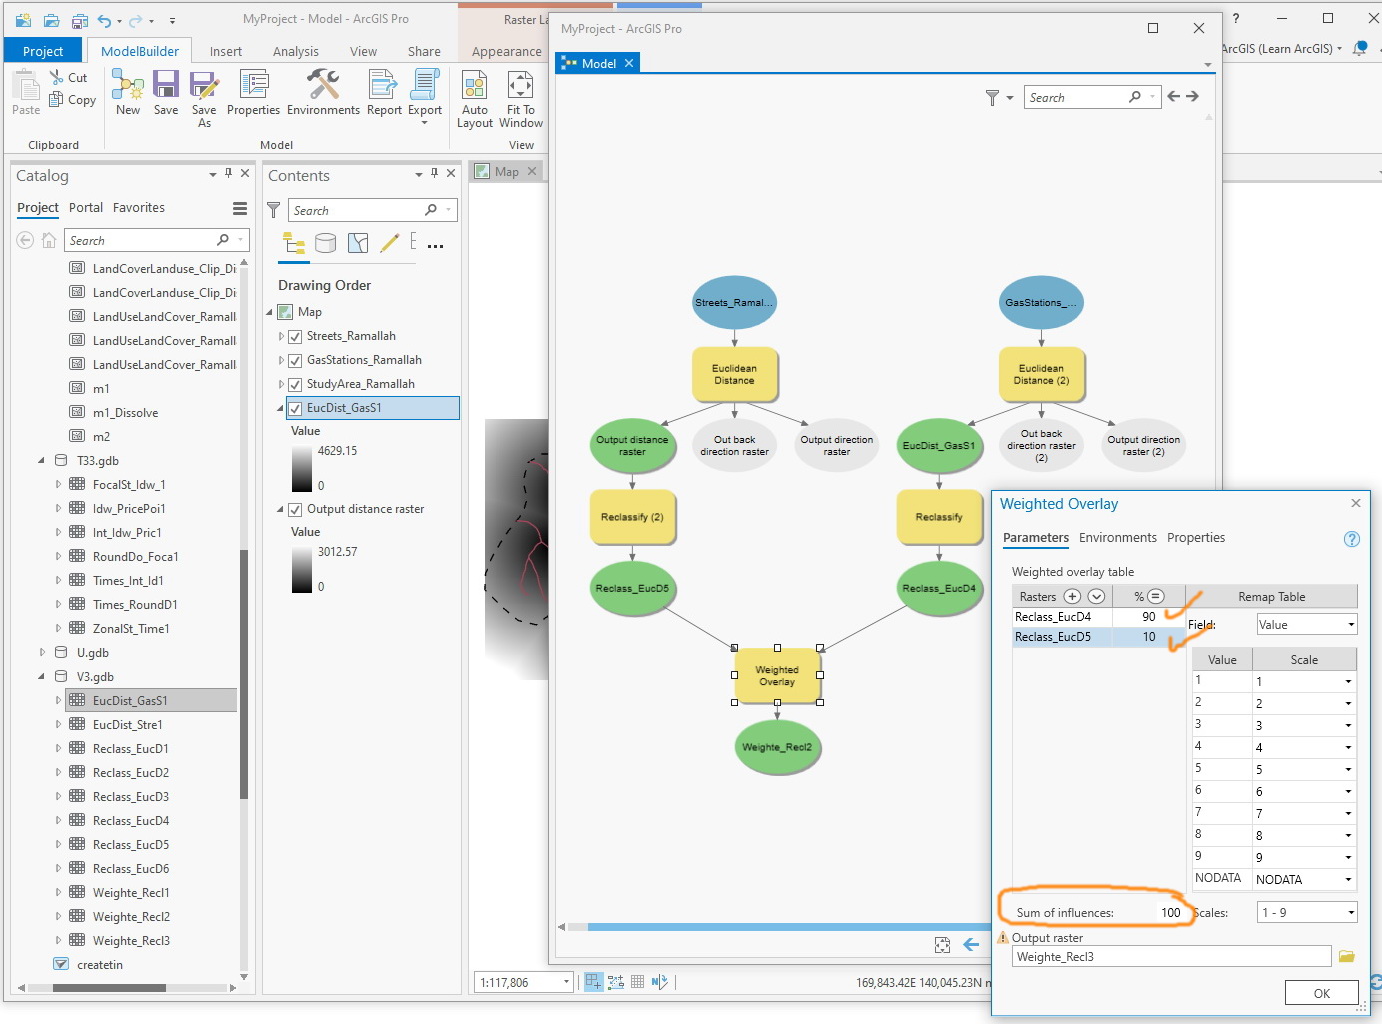The height and width of the screenshot is (1024, 1382).
Task: Click the Model view search field
Action: pos(1091,97)
